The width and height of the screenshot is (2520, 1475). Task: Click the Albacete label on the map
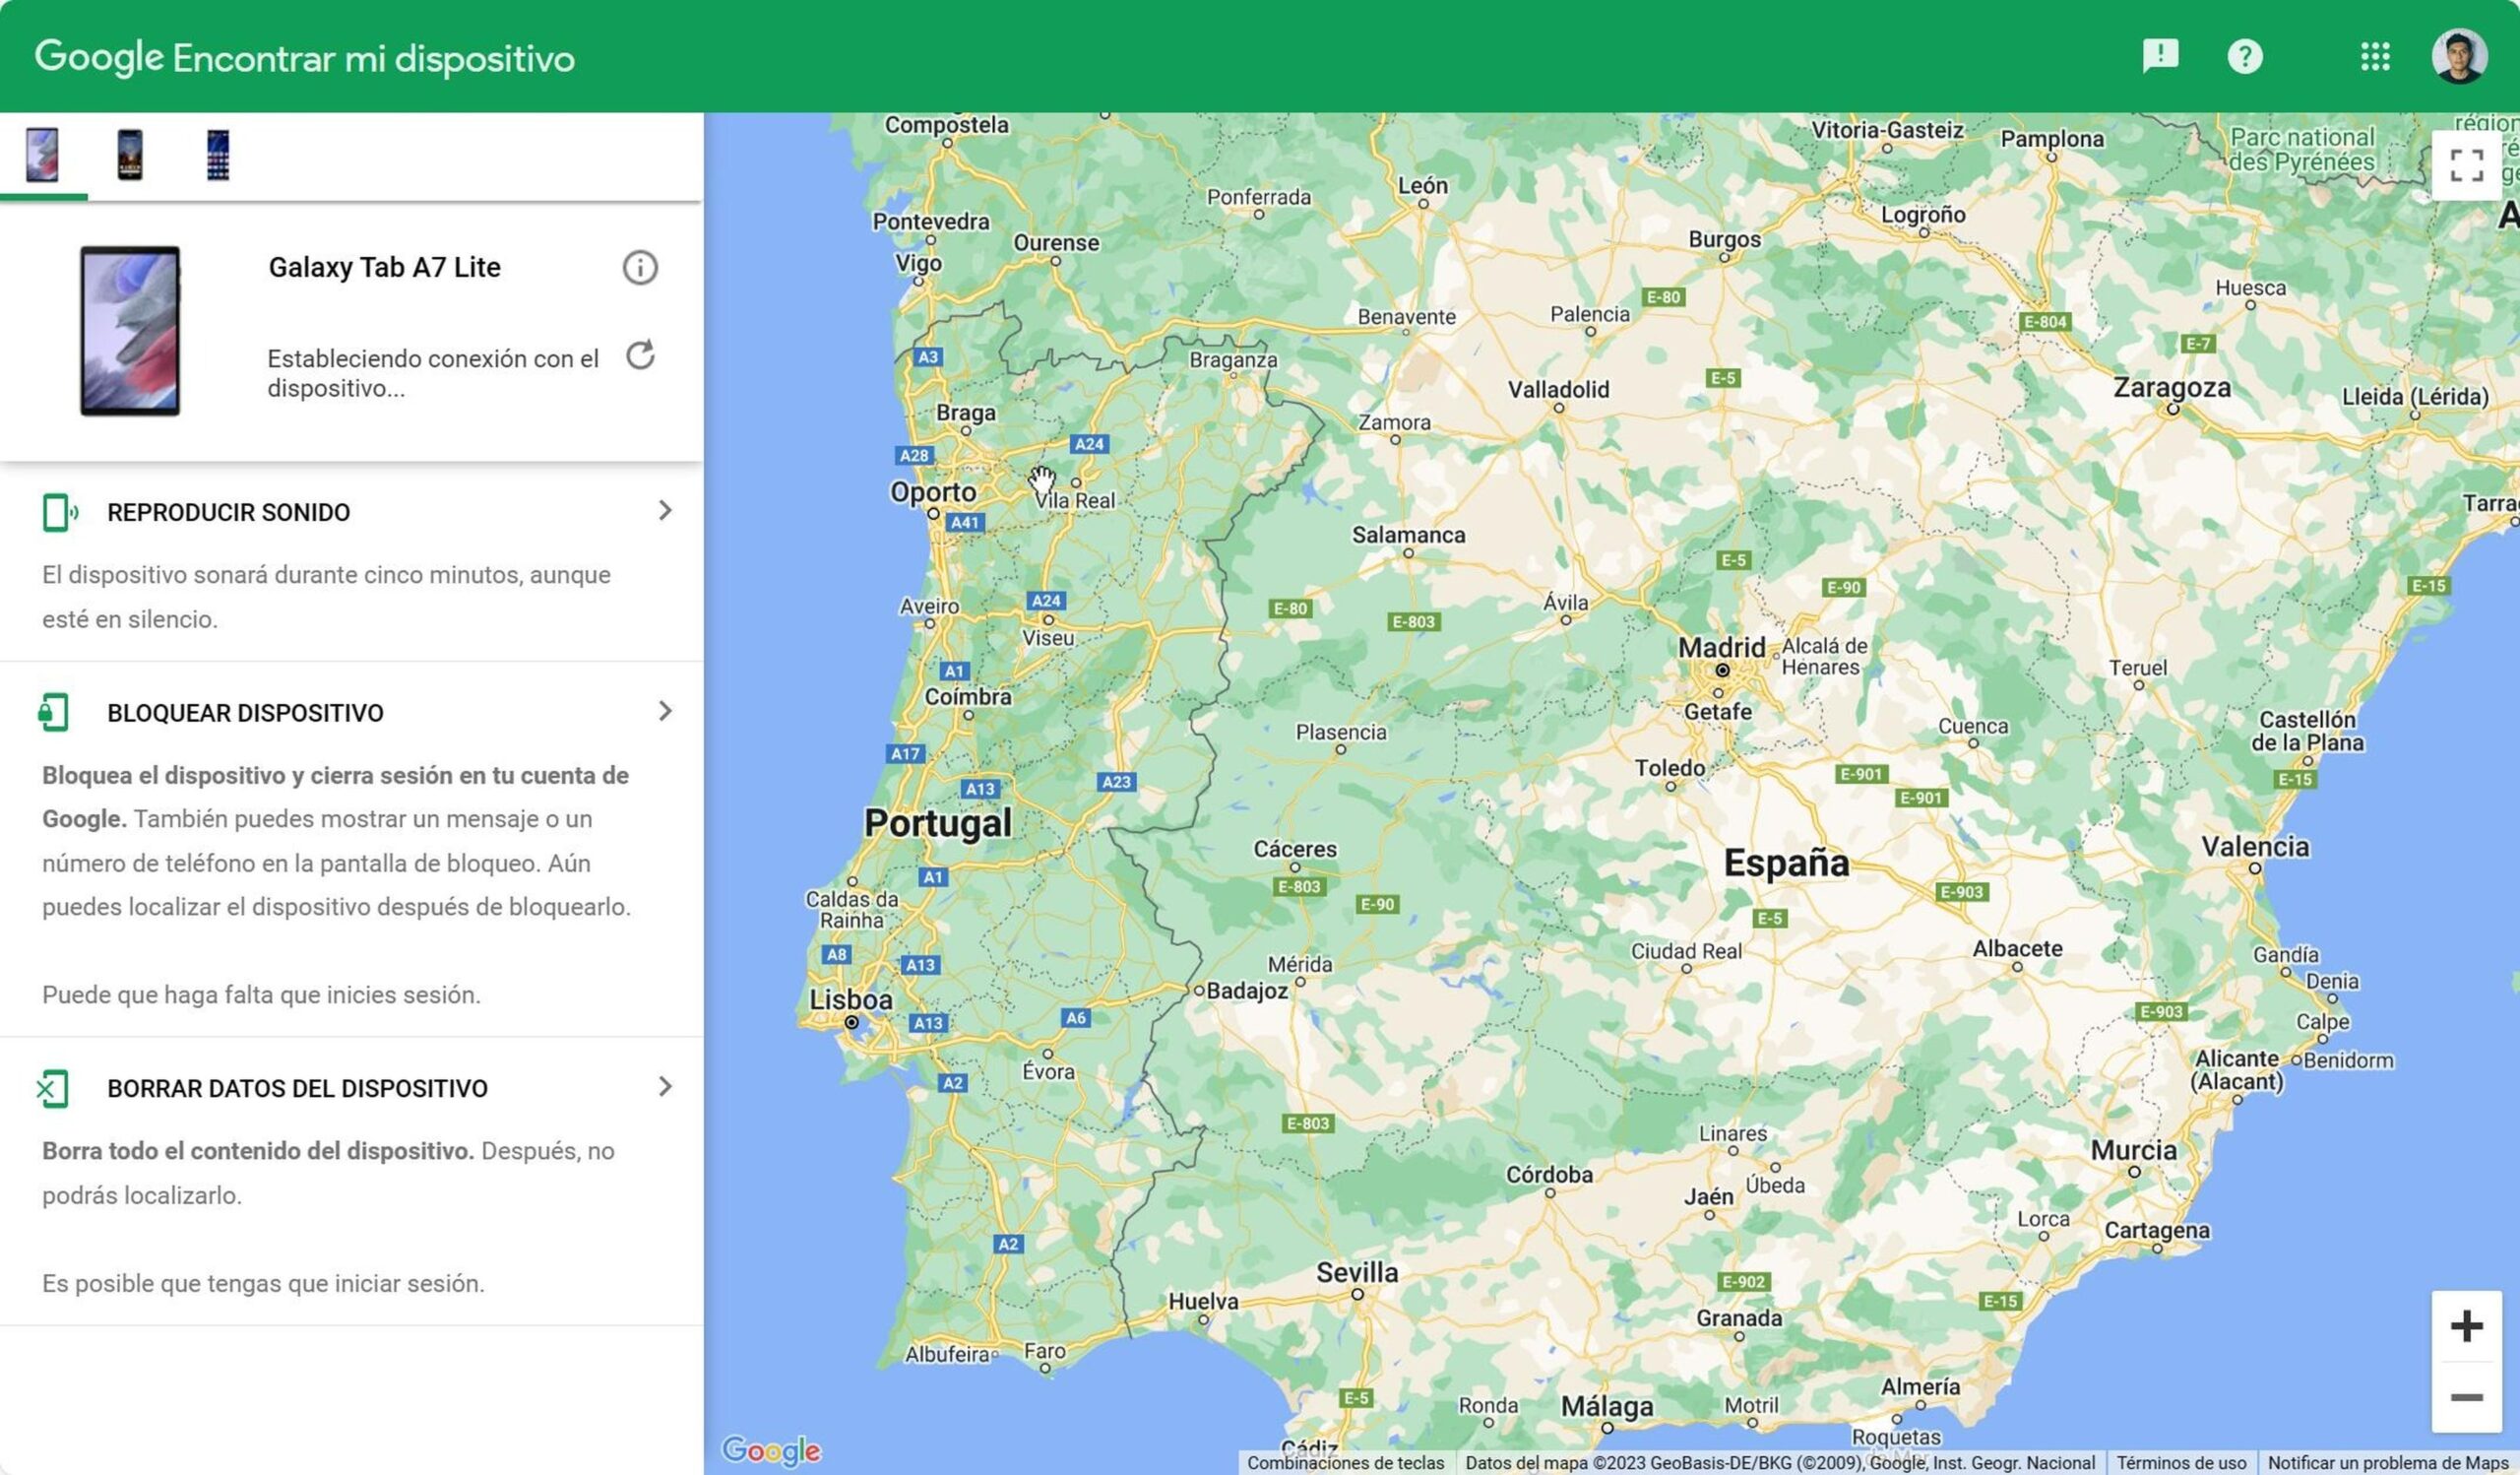click(x=2017, y=949)
